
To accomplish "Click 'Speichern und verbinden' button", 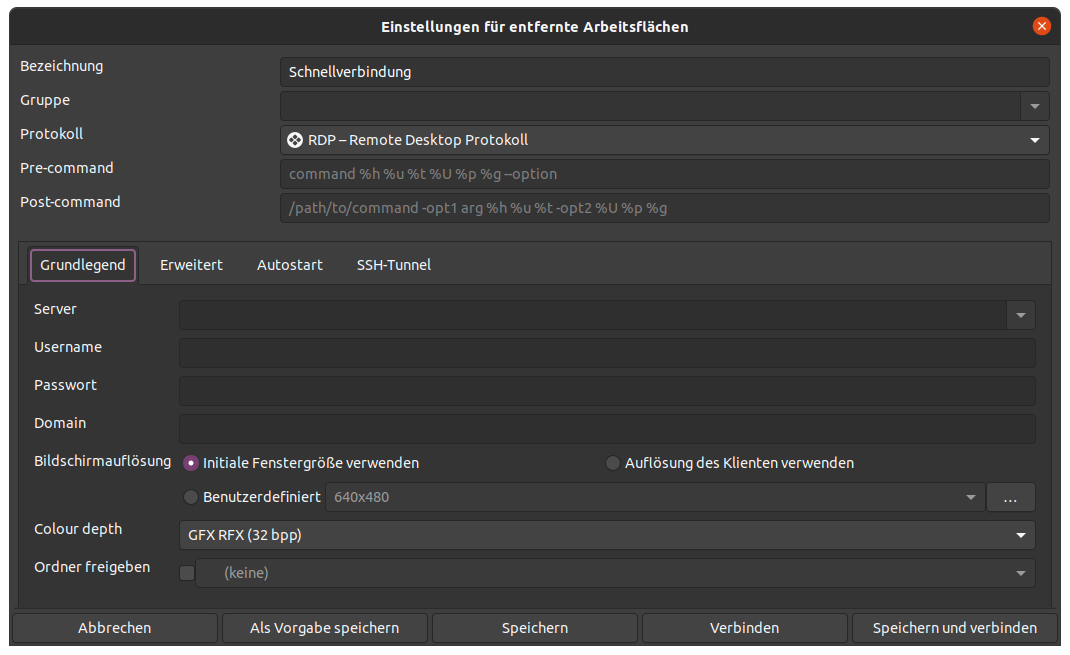I will click(x=955, y=628).
